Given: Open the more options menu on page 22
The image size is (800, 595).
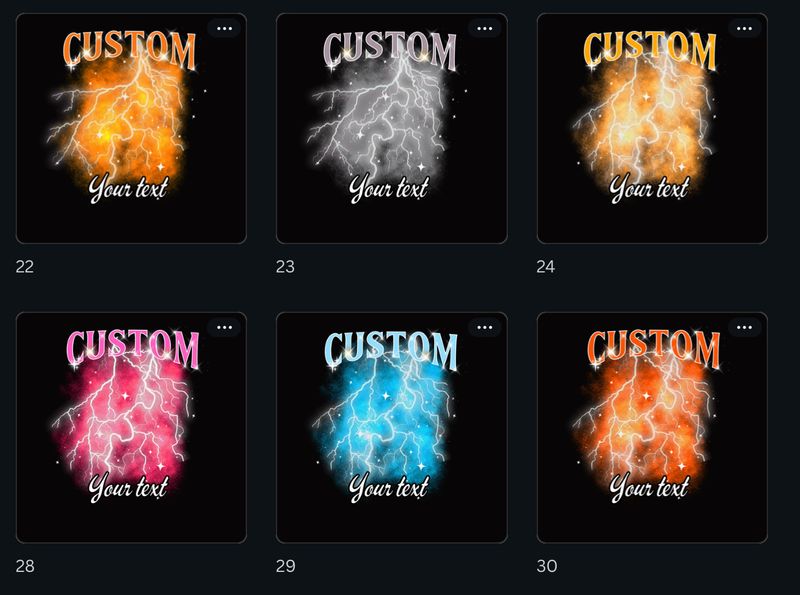Looking at the screenshot, I should coord(224,29).
